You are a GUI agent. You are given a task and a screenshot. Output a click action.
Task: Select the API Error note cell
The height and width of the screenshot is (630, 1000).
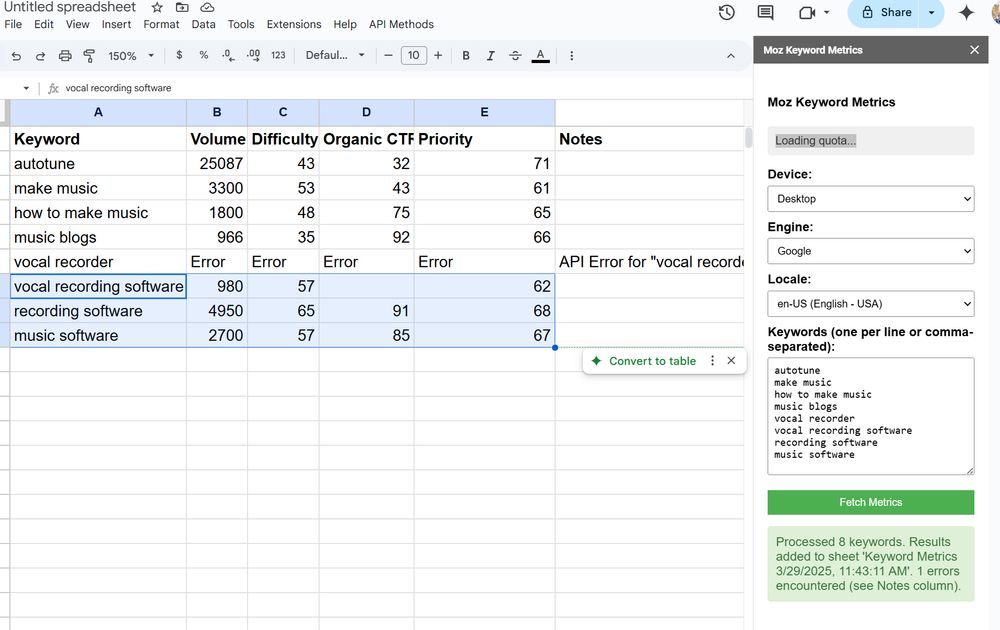pyautogui.click(x=649, y=262)
